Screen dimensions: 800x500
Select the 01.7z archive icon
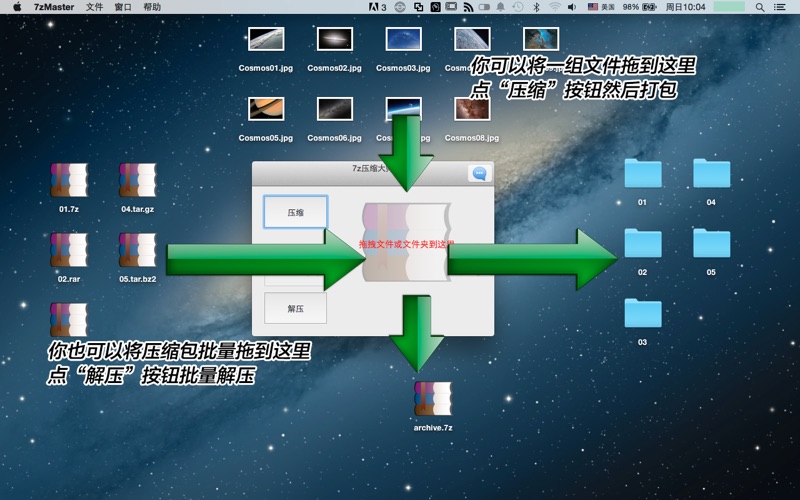[69, 180]
